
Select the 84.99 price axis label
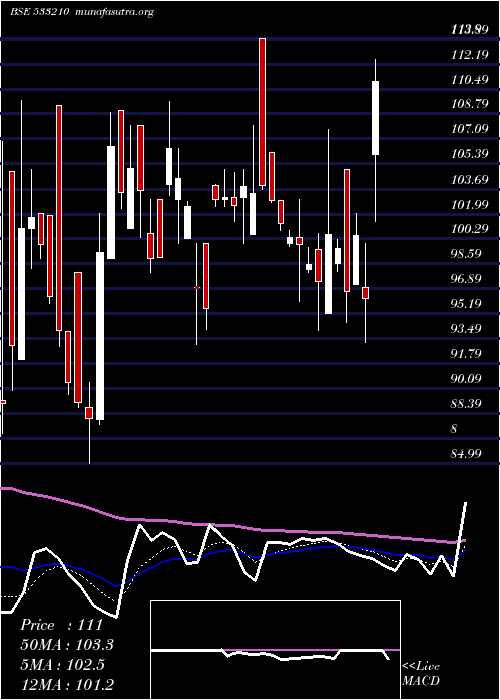click(x=466, y=454)
